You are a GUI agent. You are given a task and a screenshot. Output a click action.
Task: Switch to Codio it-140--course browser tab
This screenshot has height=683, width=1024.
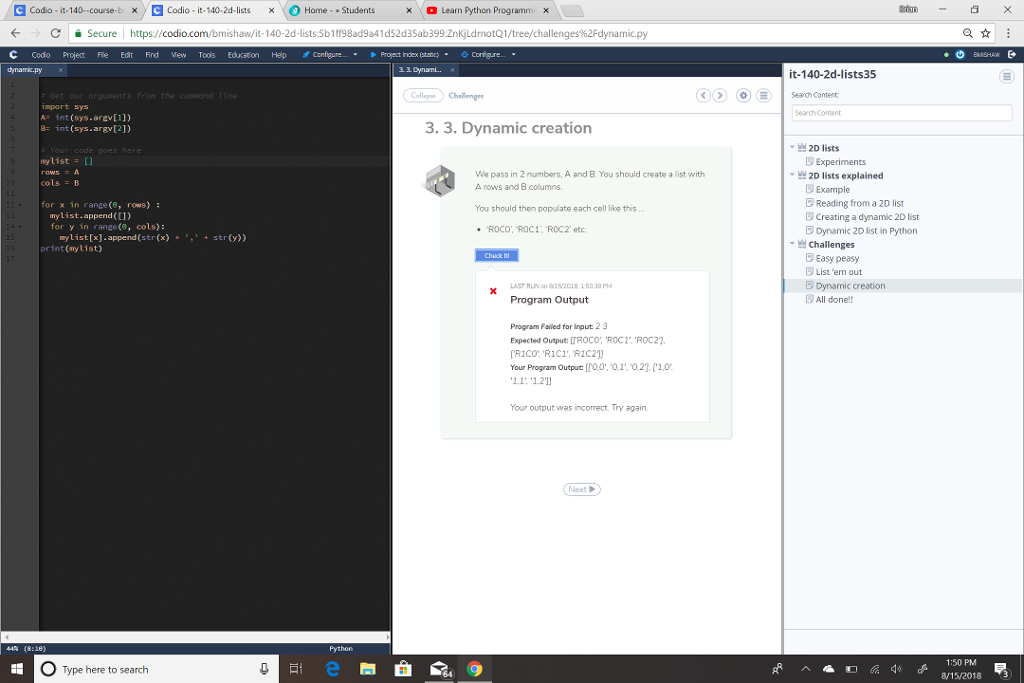[x=75, y=10]
